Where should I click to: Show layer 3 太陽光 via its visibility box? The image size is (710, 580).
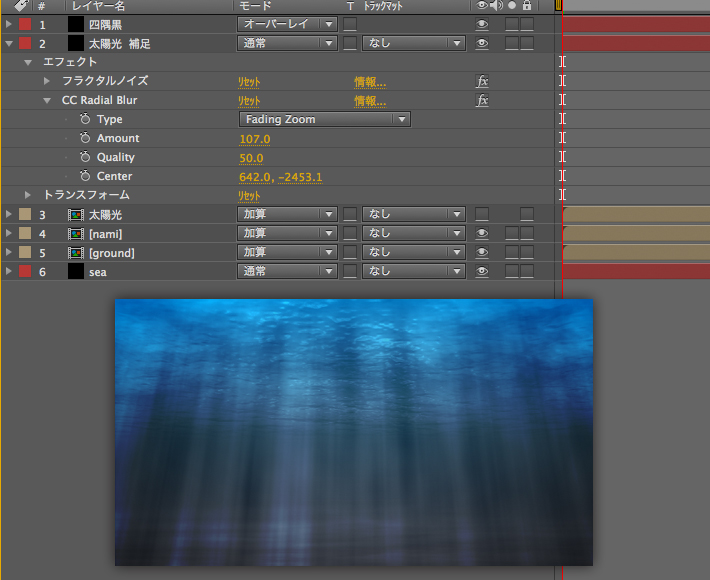tap(482, 214)
